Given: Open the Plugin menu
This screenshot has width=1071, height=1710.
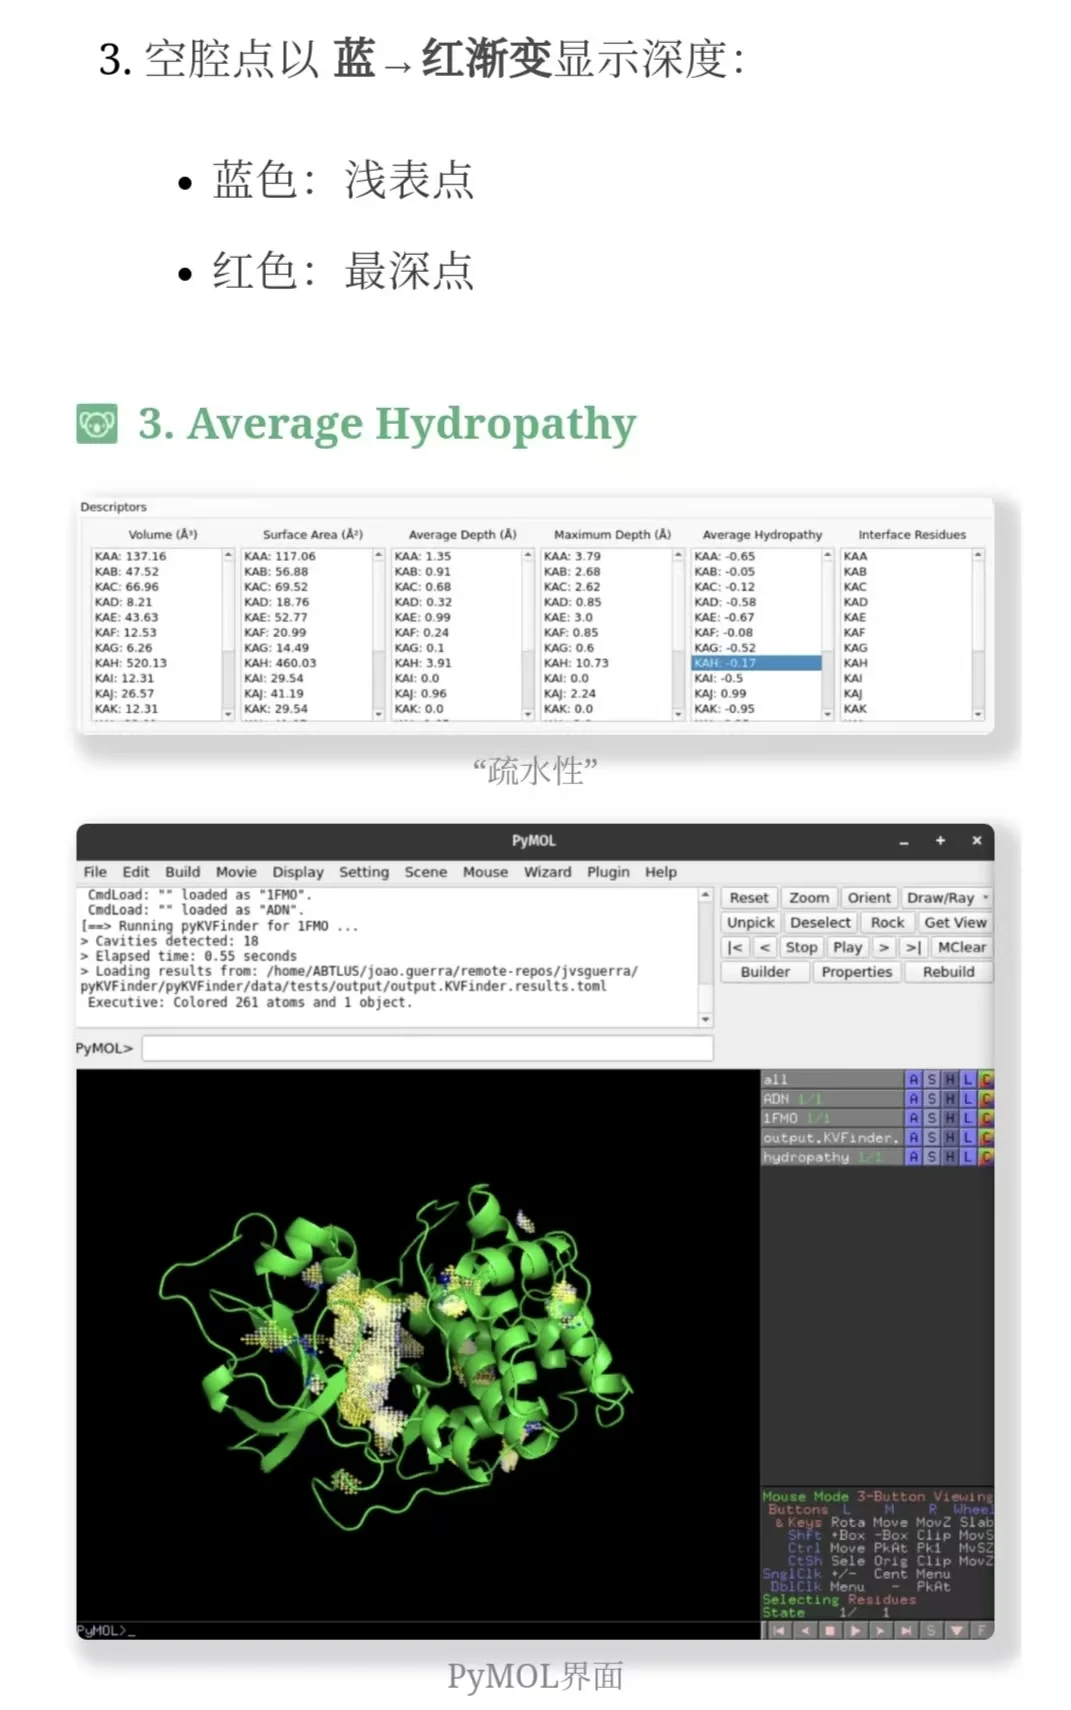Looking at the screenshot, I should click(608, 871).
